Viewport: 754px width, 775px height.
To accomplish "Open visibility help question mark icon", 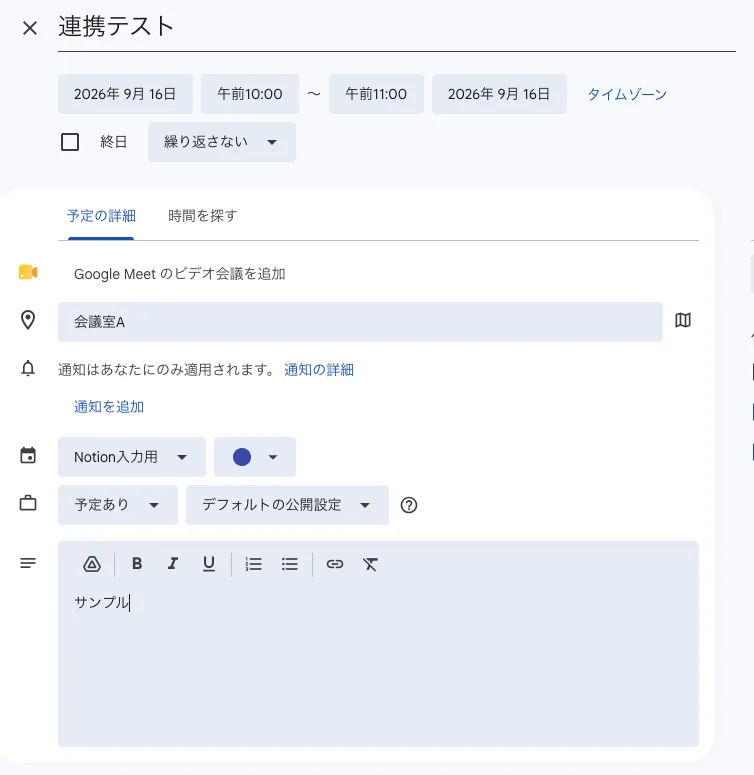I will pos(409,505).
